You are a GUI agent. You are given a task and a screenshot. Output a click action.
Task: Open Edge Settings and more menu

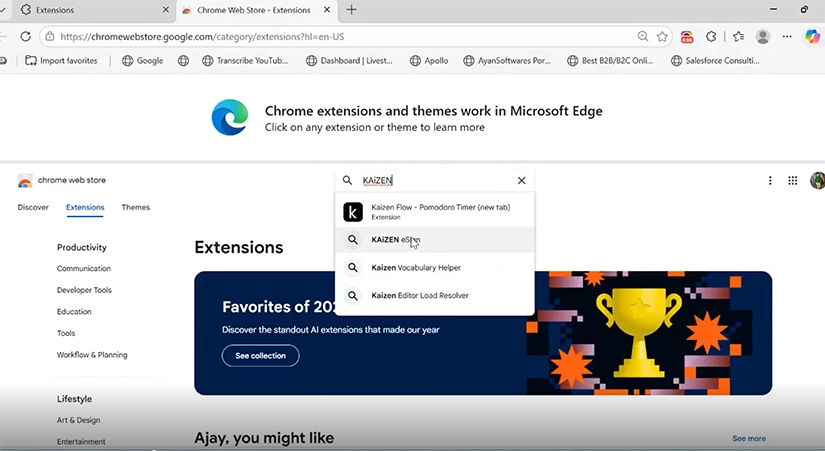coord(787,36)
